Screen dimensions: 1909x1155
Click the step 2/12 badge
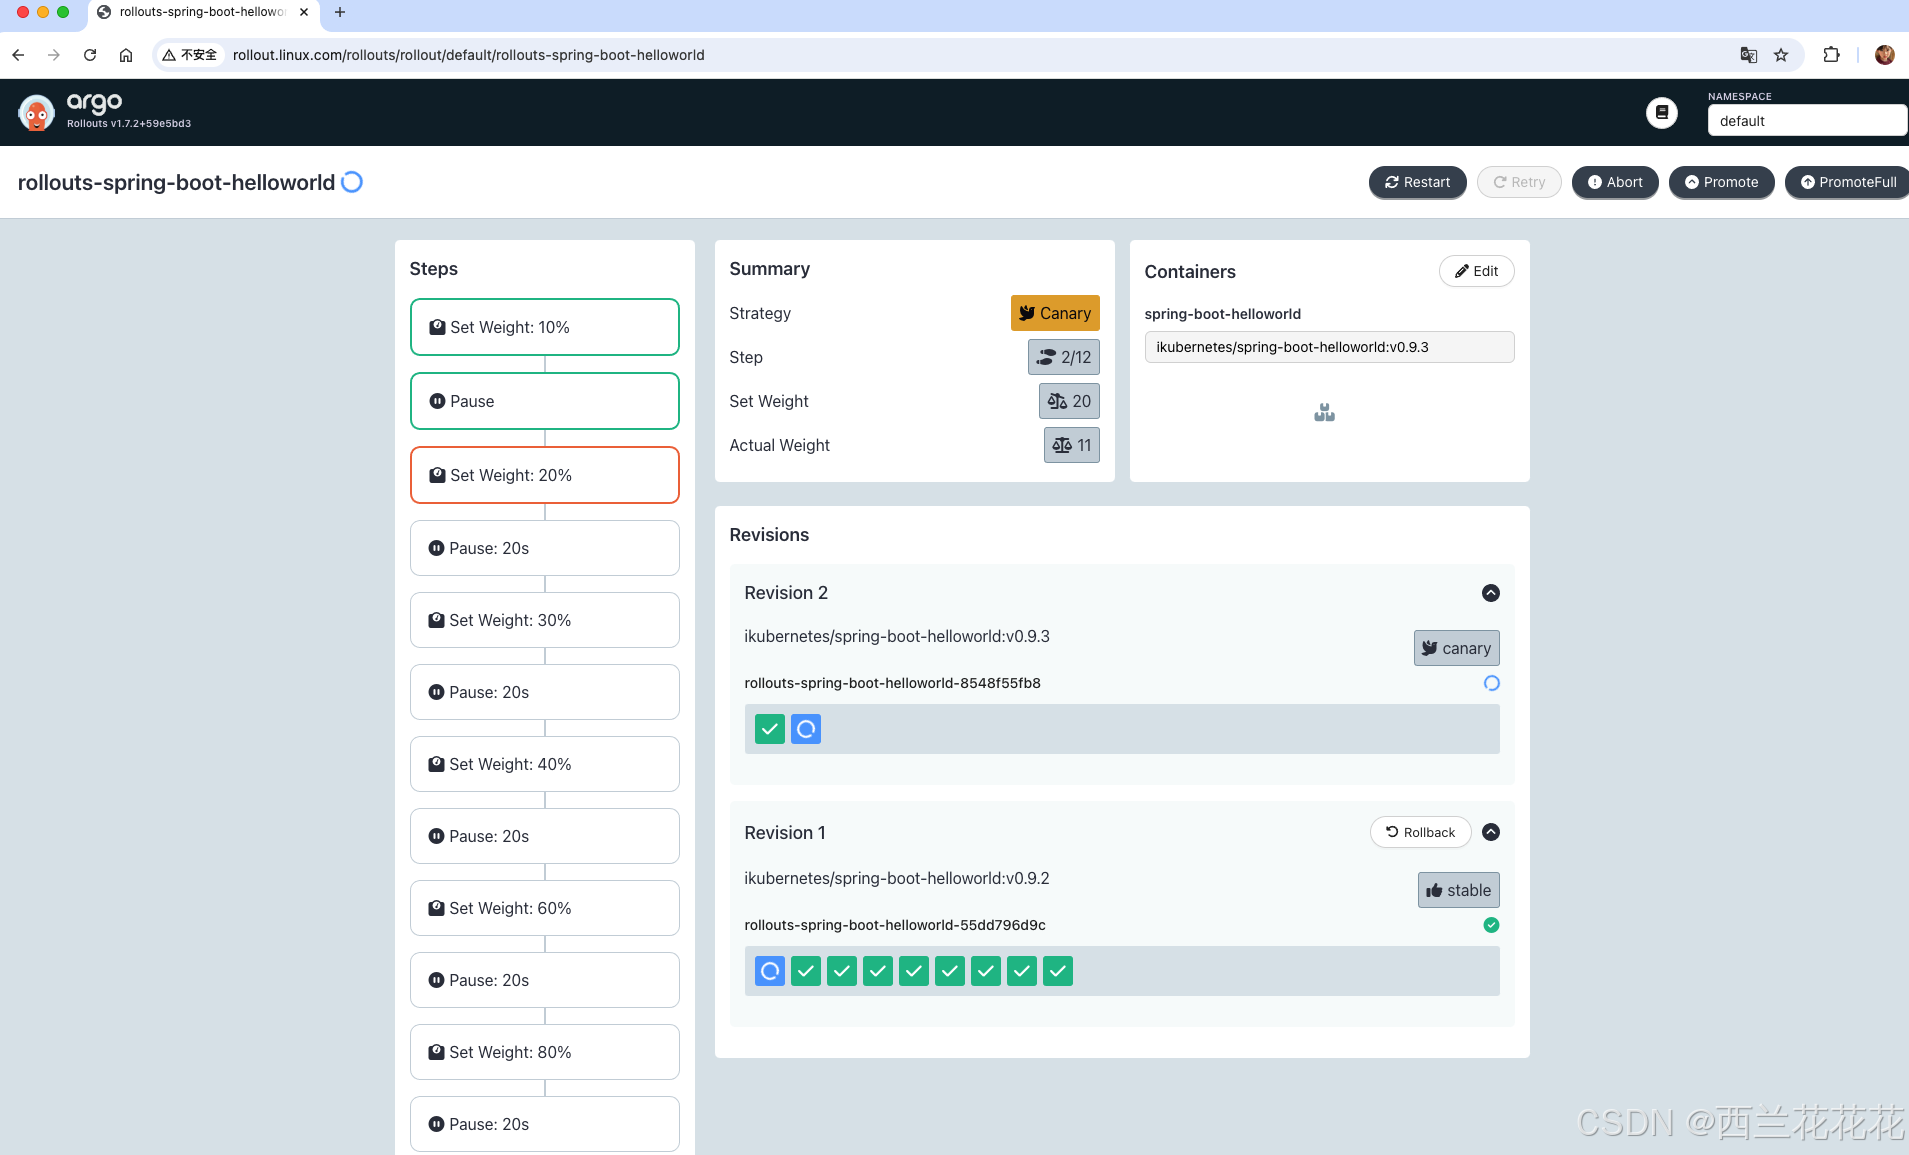(x=1064, y=357)
